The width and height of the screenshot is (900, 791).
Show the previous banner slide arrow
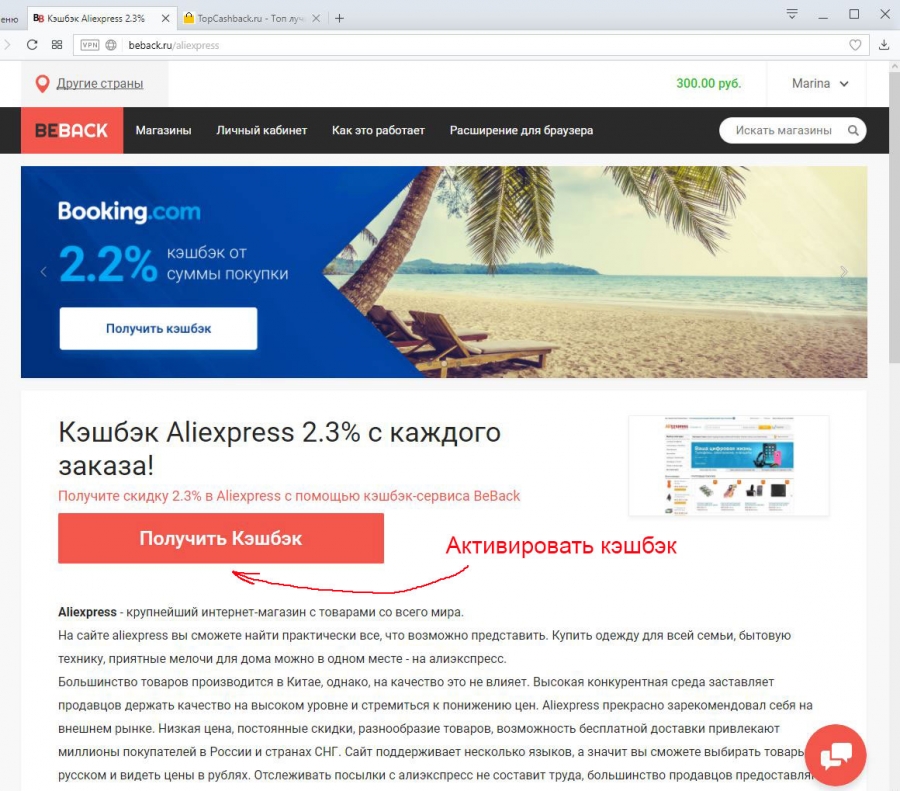(44, 272)
